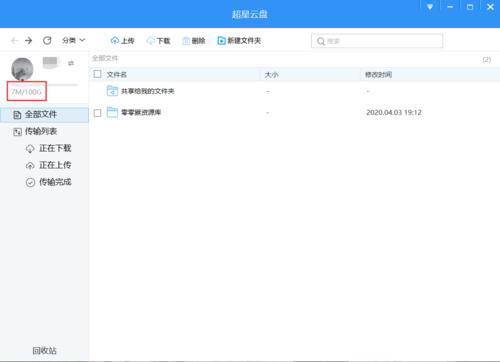
Task: Create a new folder with 新建文件夹
Action: coord(239,41)
